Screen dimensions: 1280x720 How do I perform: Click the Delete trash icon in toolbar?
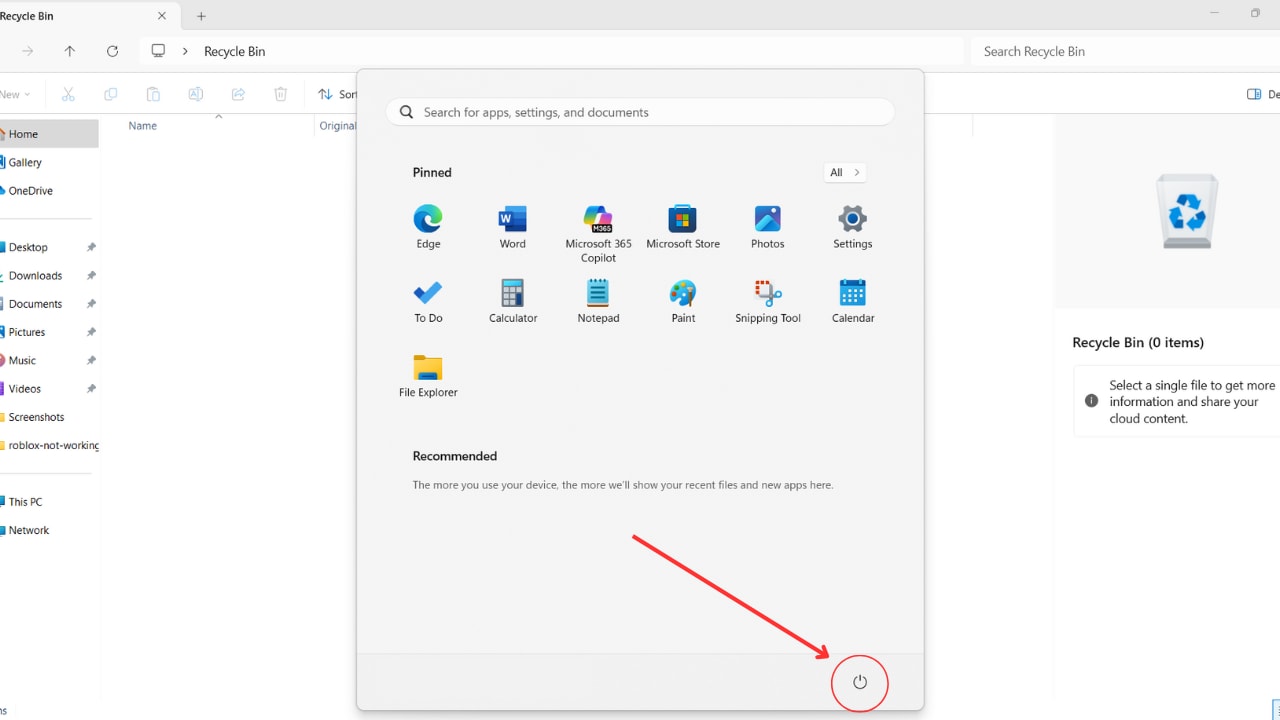pos(281,94)
